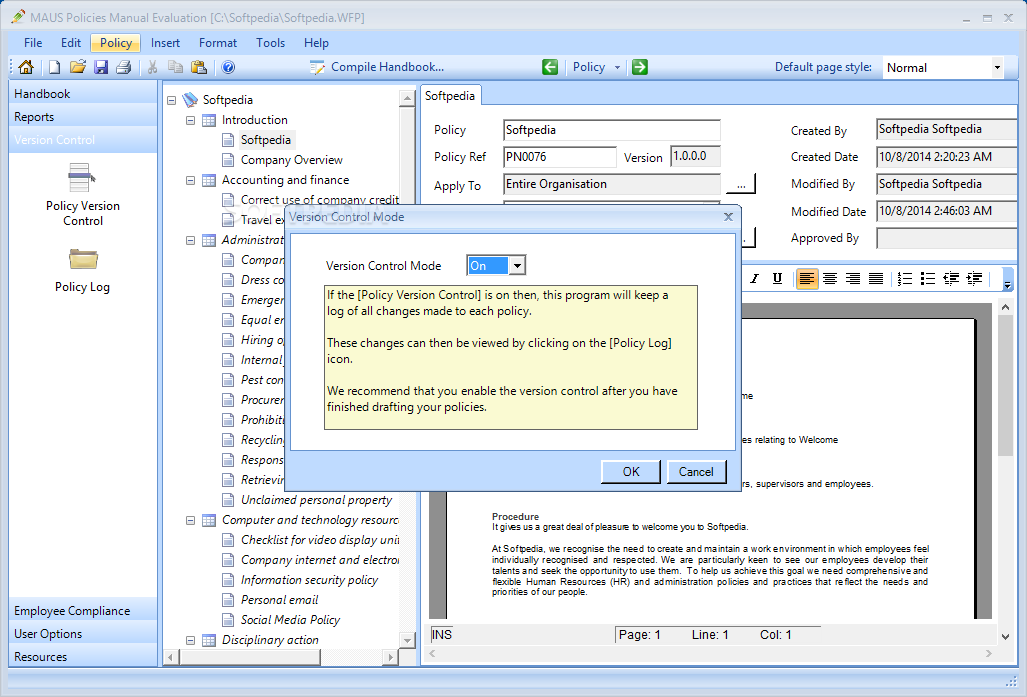Click the Softpedia root book icon in tree
Screen dimensions: 1027x697
[190, 100]
